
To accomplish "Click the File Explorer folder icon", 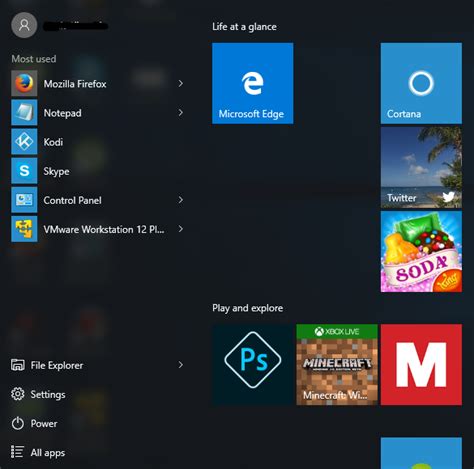I will 18,365.
